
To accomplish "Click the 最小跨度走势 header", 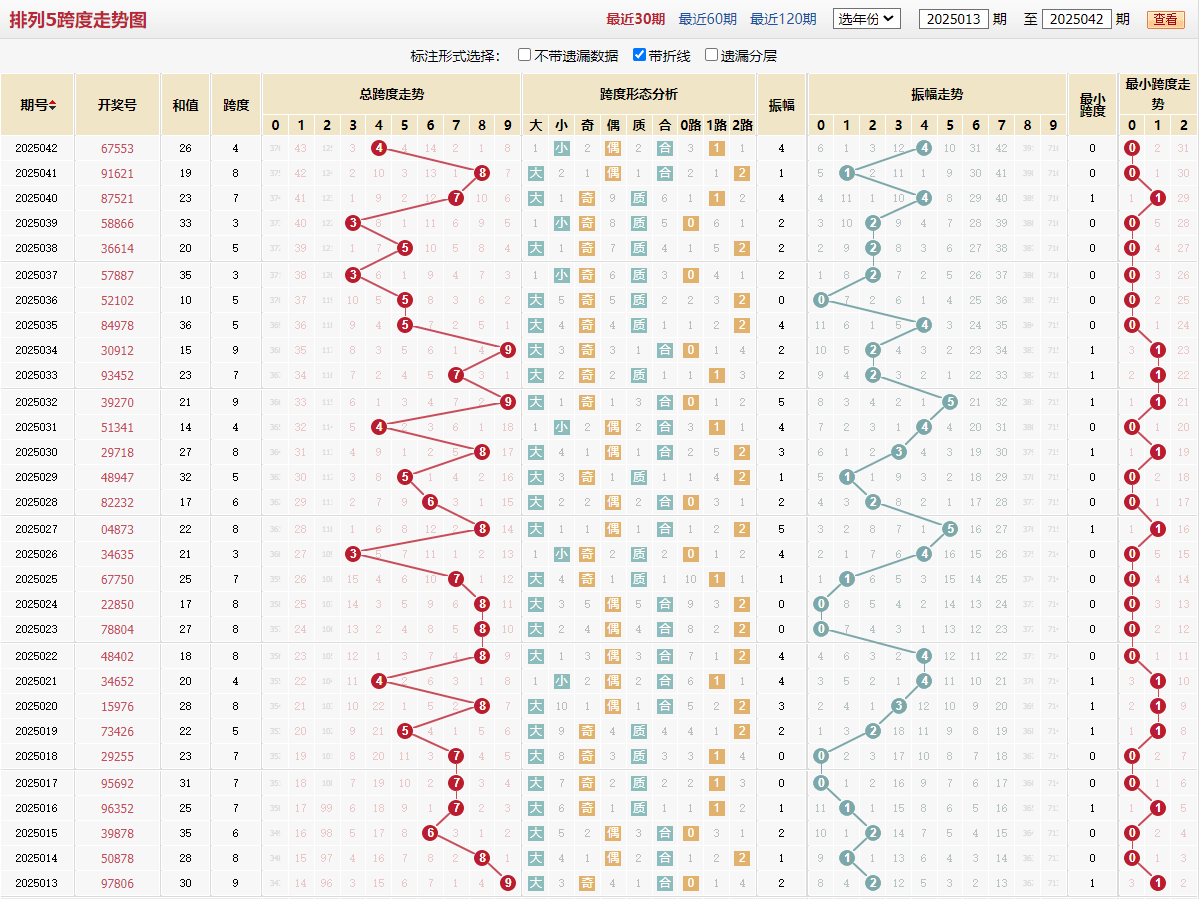I will coord(1158,94).
